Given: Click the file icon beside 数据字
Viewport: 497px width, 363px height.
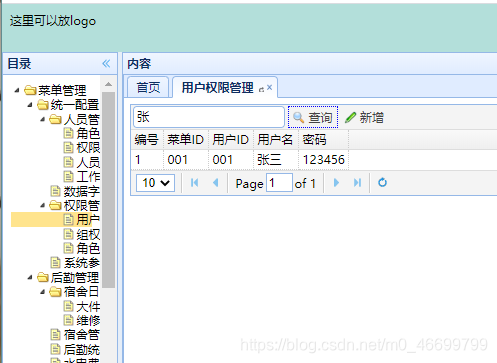Looking at the screenshot, I should click(55, 191).
